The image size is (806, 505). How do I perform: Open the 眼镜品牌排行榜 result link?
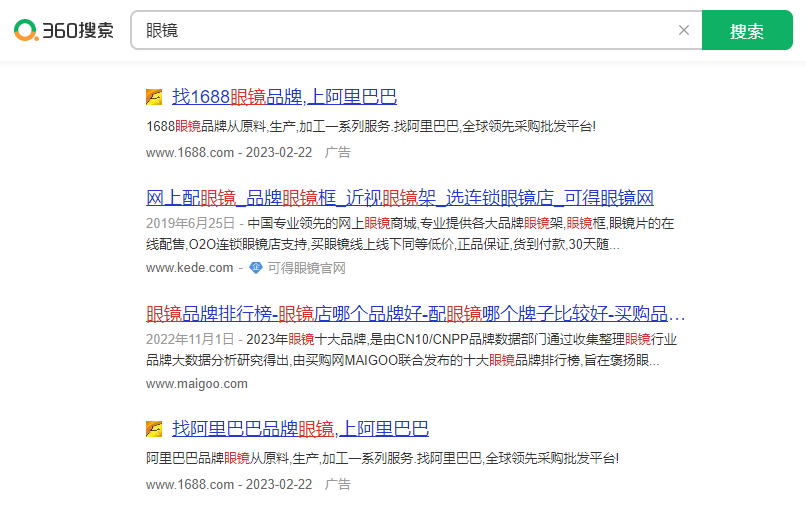[x=415, y=314]
